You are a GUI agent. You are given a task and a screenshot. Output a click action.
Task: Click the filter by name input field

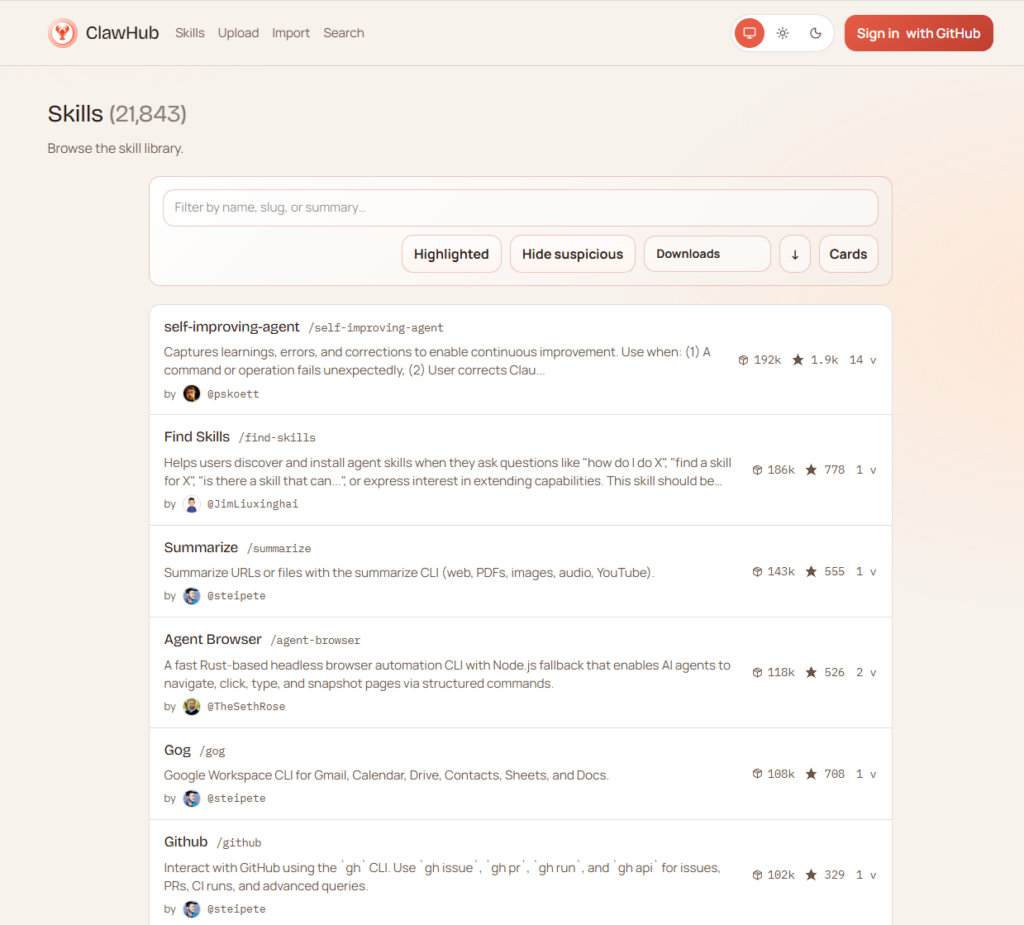pos(520,208)
